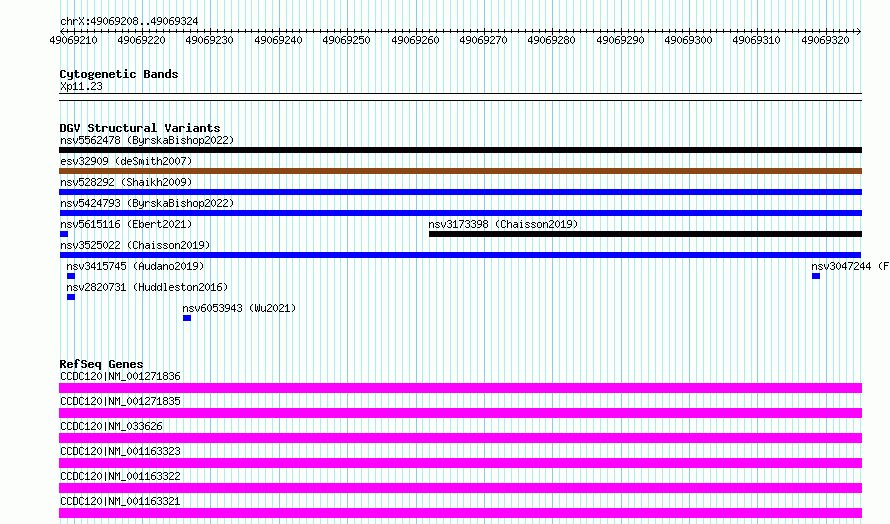
Task: Open gene label CCDC120|NM_001271835
Action: click(120, 401)
